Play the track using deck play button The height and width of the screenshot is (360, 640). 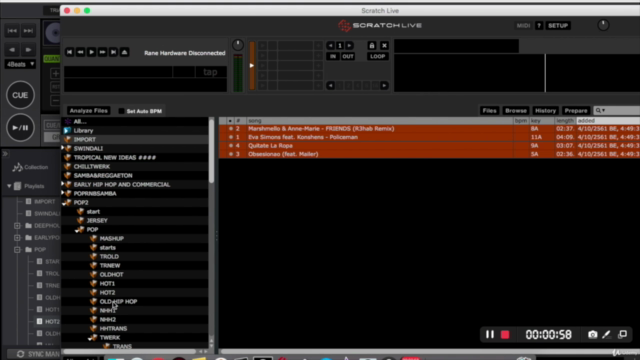click(91, 52)
